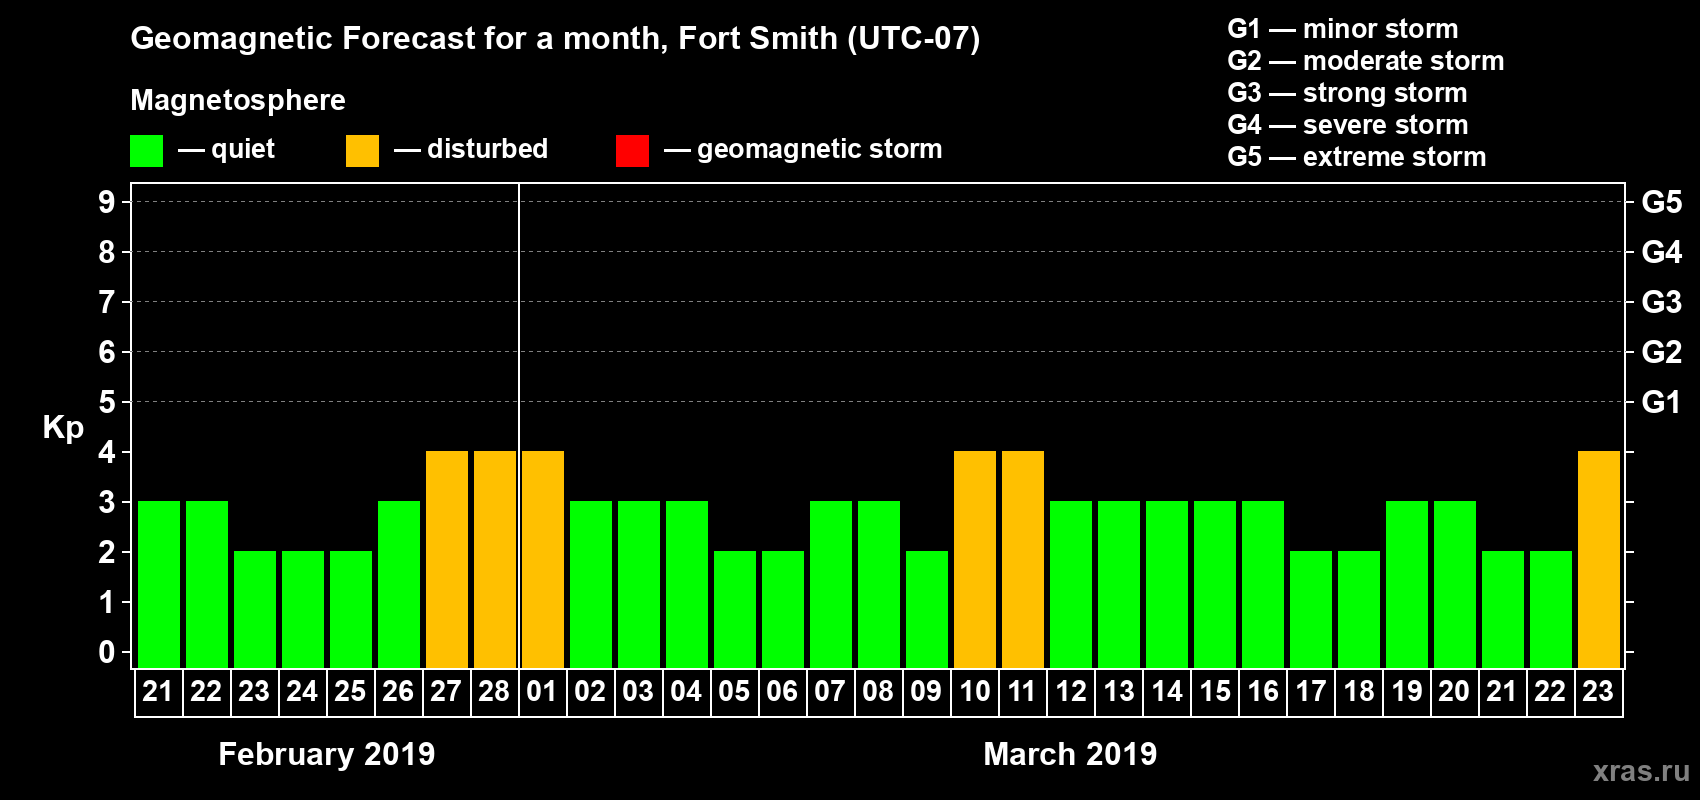Select the green bar for February 21
The height and width of the screenshot is (800, 1700).
click(159, 585)
